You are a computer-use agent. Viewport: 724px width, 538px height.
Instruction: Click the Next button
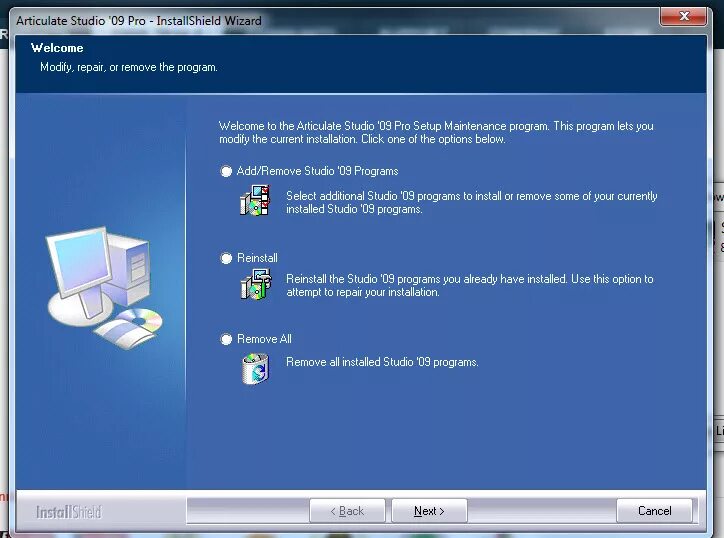click(429, 511)
